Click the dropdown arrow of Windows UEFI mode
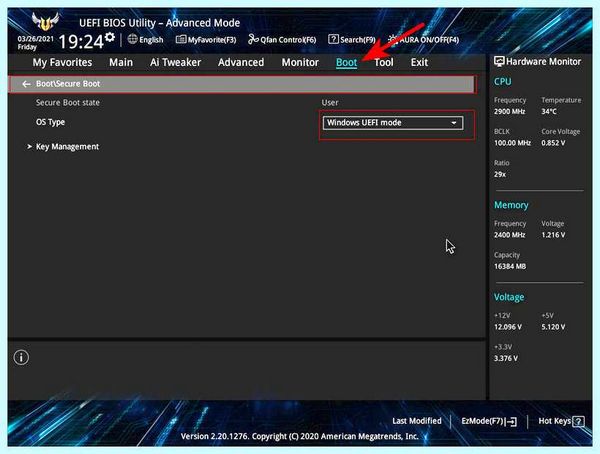This screenshot has height=454, width=600. tap(454, 123)
